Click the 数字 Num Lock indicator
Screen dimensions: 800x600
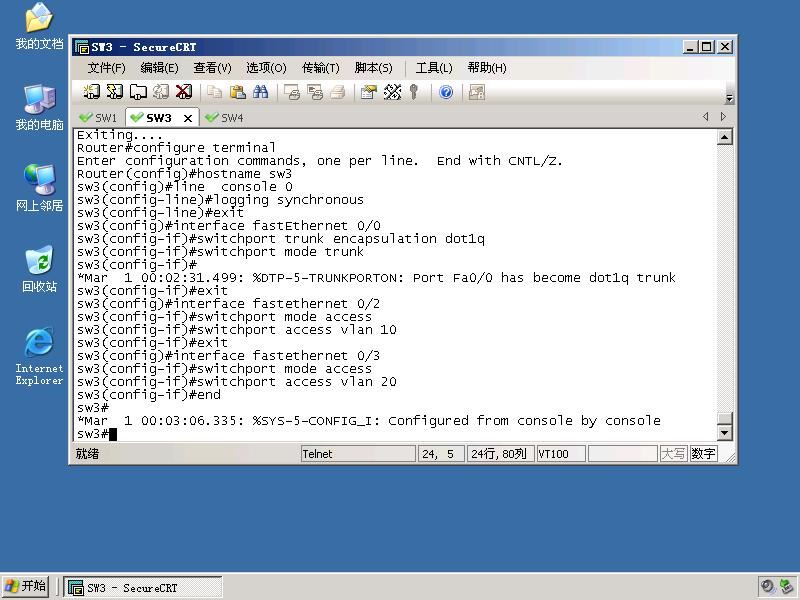(x=703, y=454)
